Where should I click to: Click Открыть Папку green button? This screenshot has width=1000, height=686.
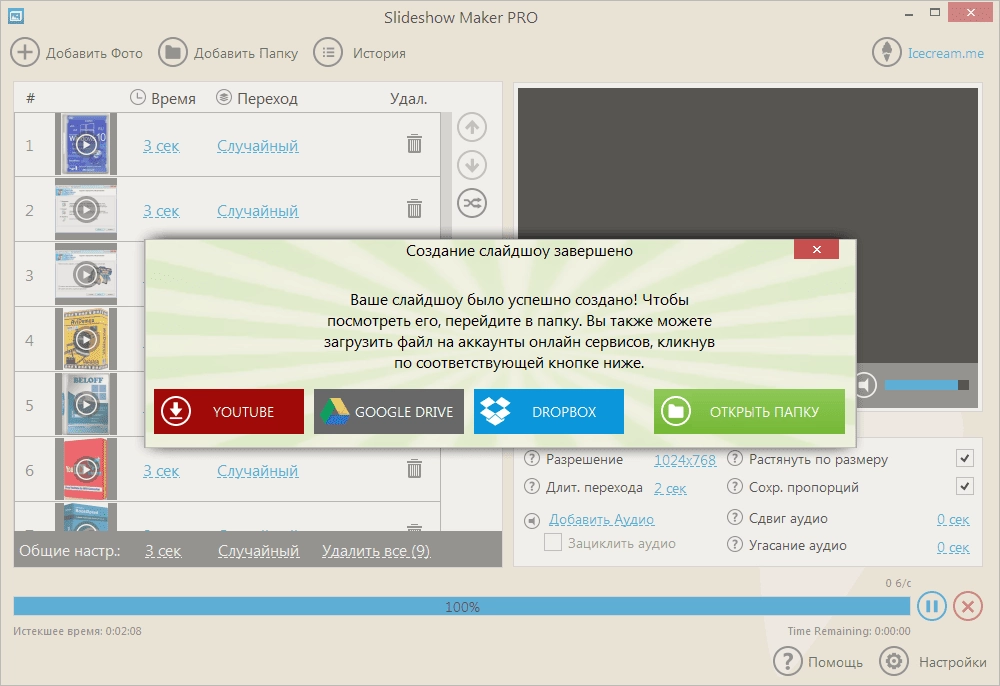click(749, 412)
